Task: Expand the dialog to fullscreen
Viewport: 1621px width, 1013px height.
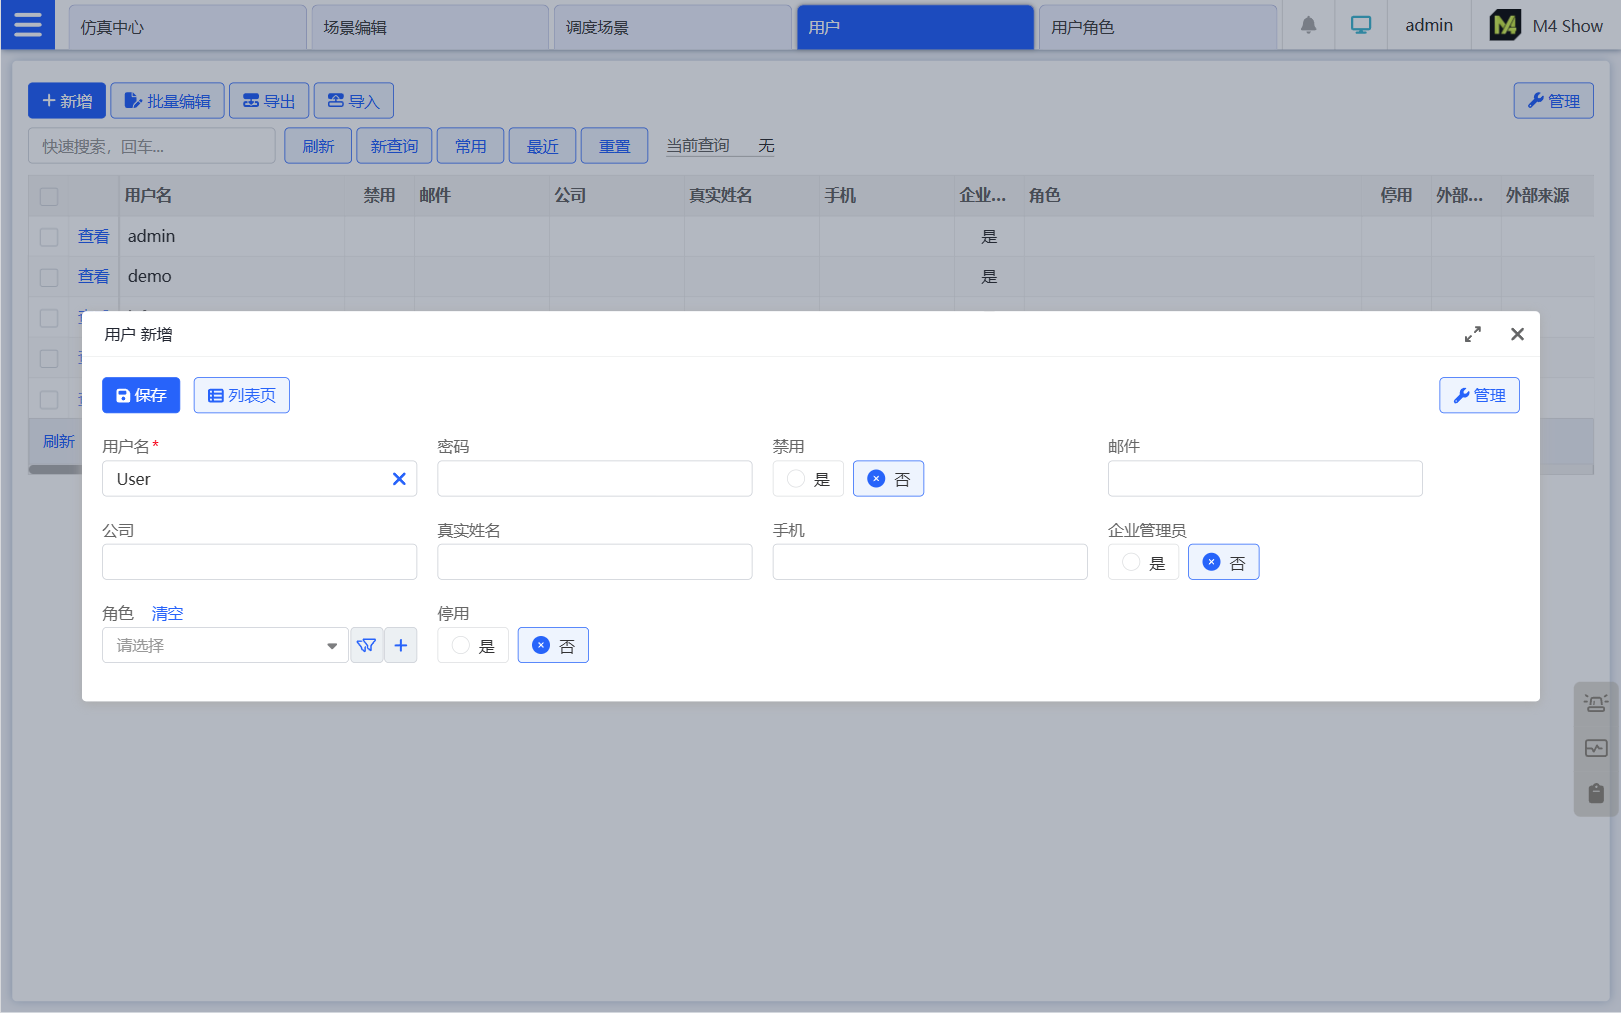Action: [x=1472, y=334]
